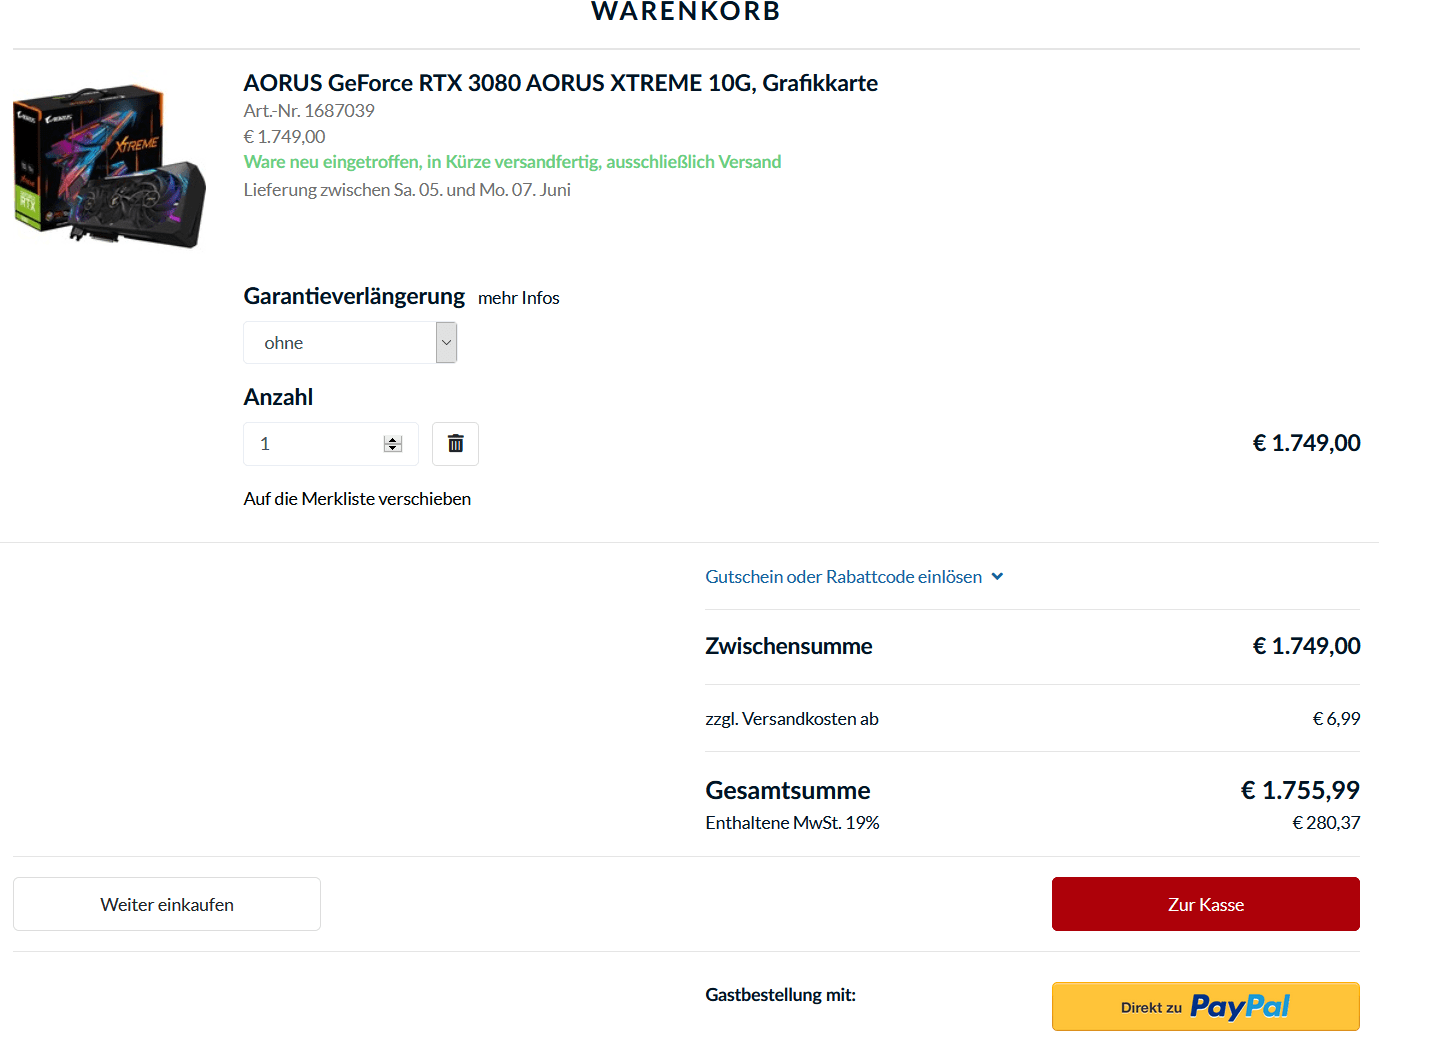The image size is (1447, 1045).
Task: Open product title AORUS GeForce RTX 3080 link
Action: point(560,83)
